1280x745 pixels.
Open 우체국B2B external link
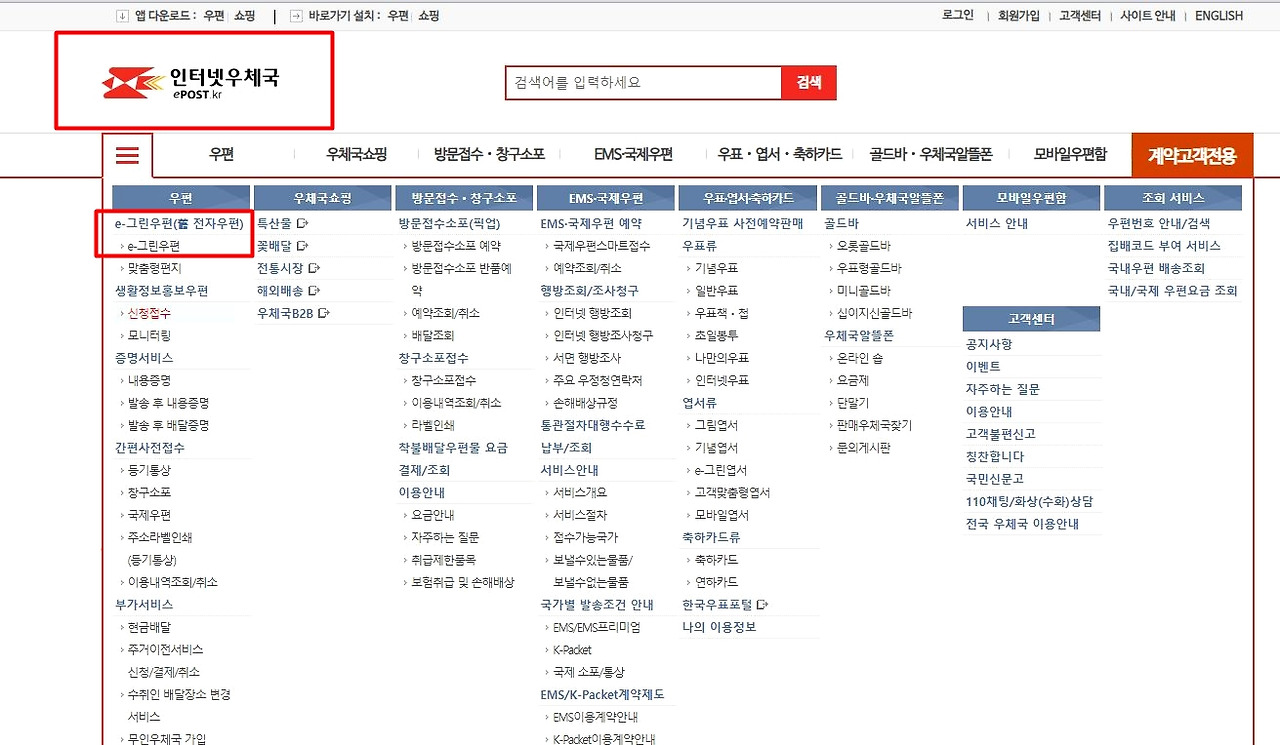(293, 313)
